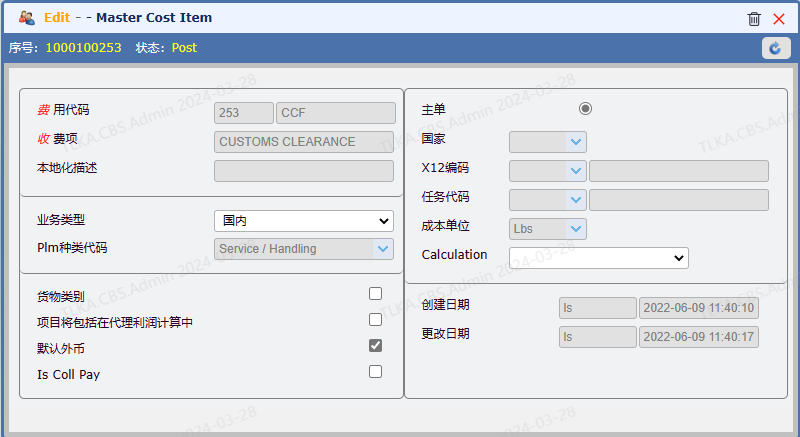
Task: Click the serial number 1000100253
Action: point(84,48)
